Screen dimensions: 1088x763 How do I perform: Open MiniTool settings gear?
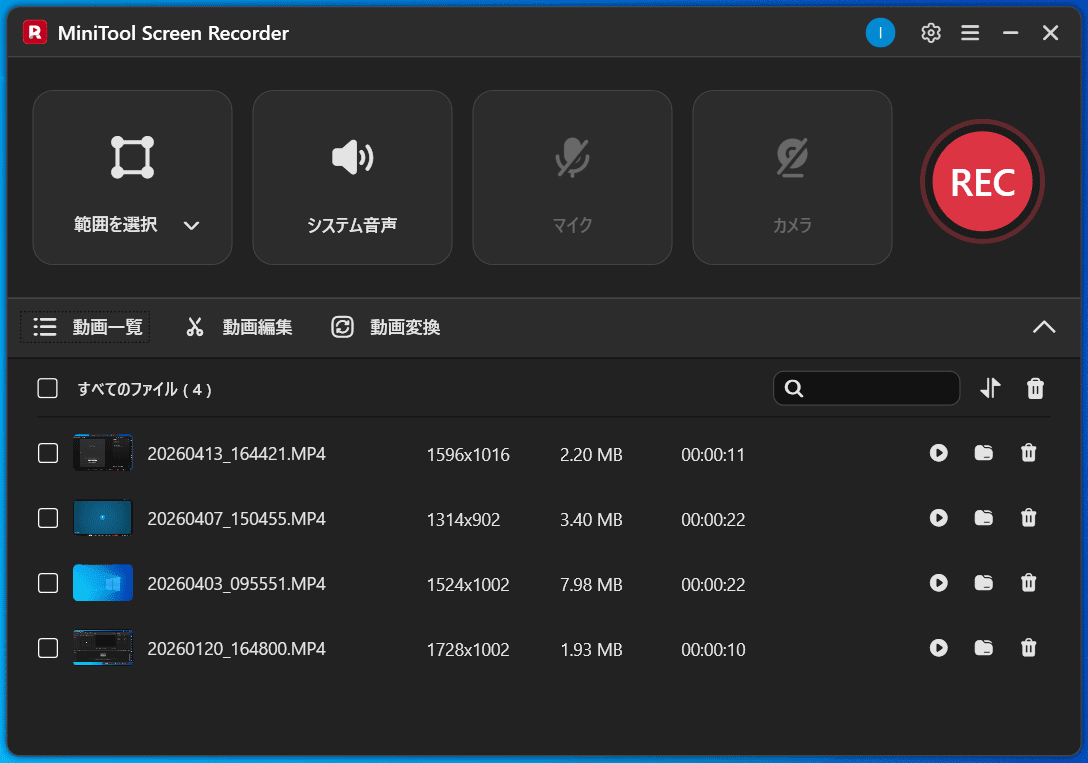(x=931, y=32)
